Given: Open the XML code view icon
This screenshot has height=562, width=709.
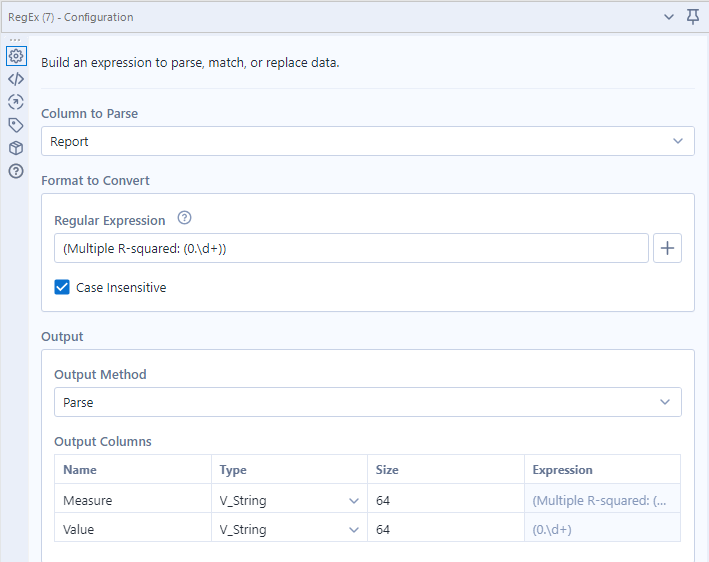Looking at the screenshot, I should click(x=15, y=79).
